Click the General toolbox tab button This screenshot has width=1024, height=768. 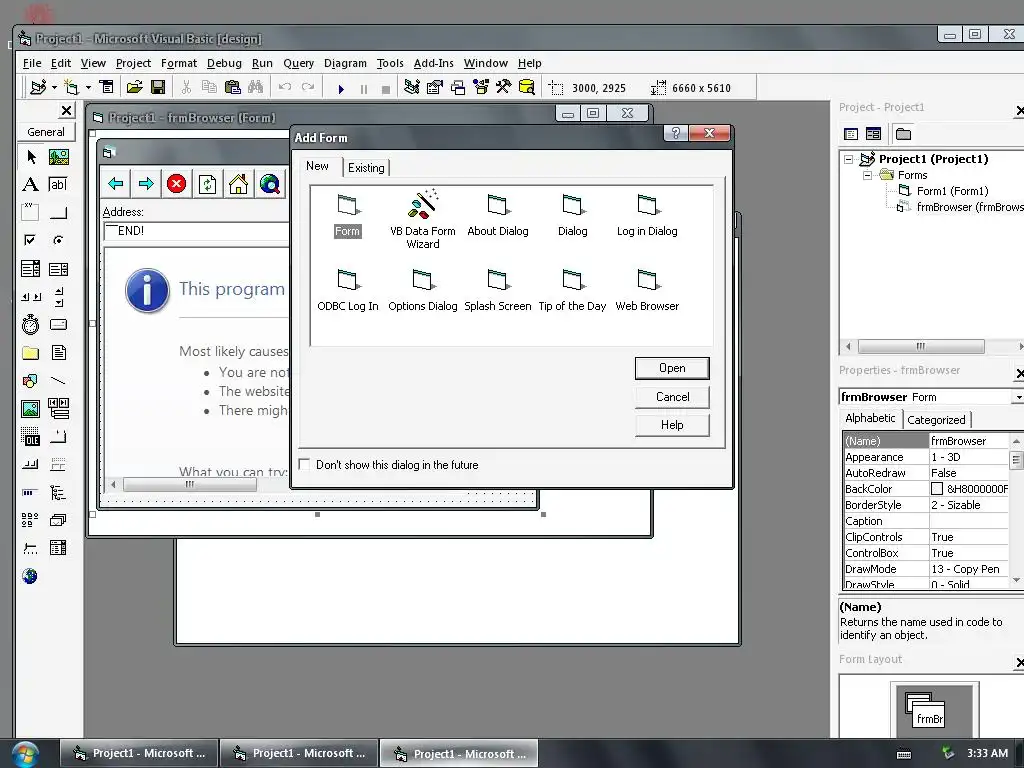click(46, 132)
